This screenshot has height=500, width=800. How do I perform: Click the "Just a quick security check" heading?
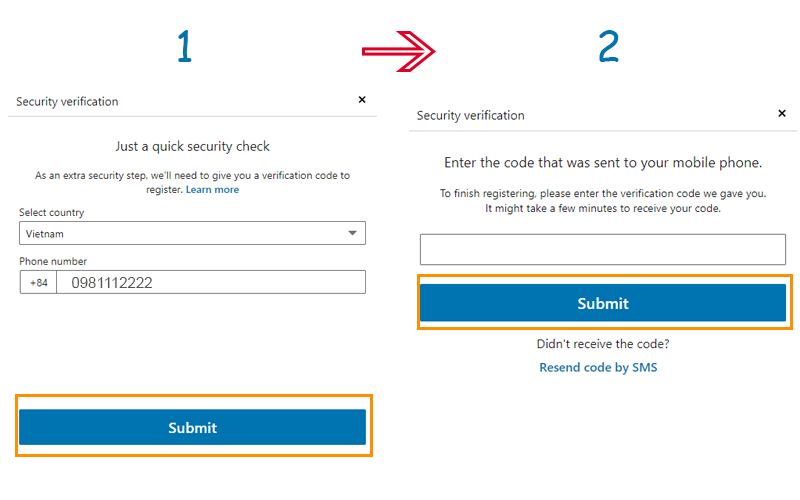(x=192, y=147)
